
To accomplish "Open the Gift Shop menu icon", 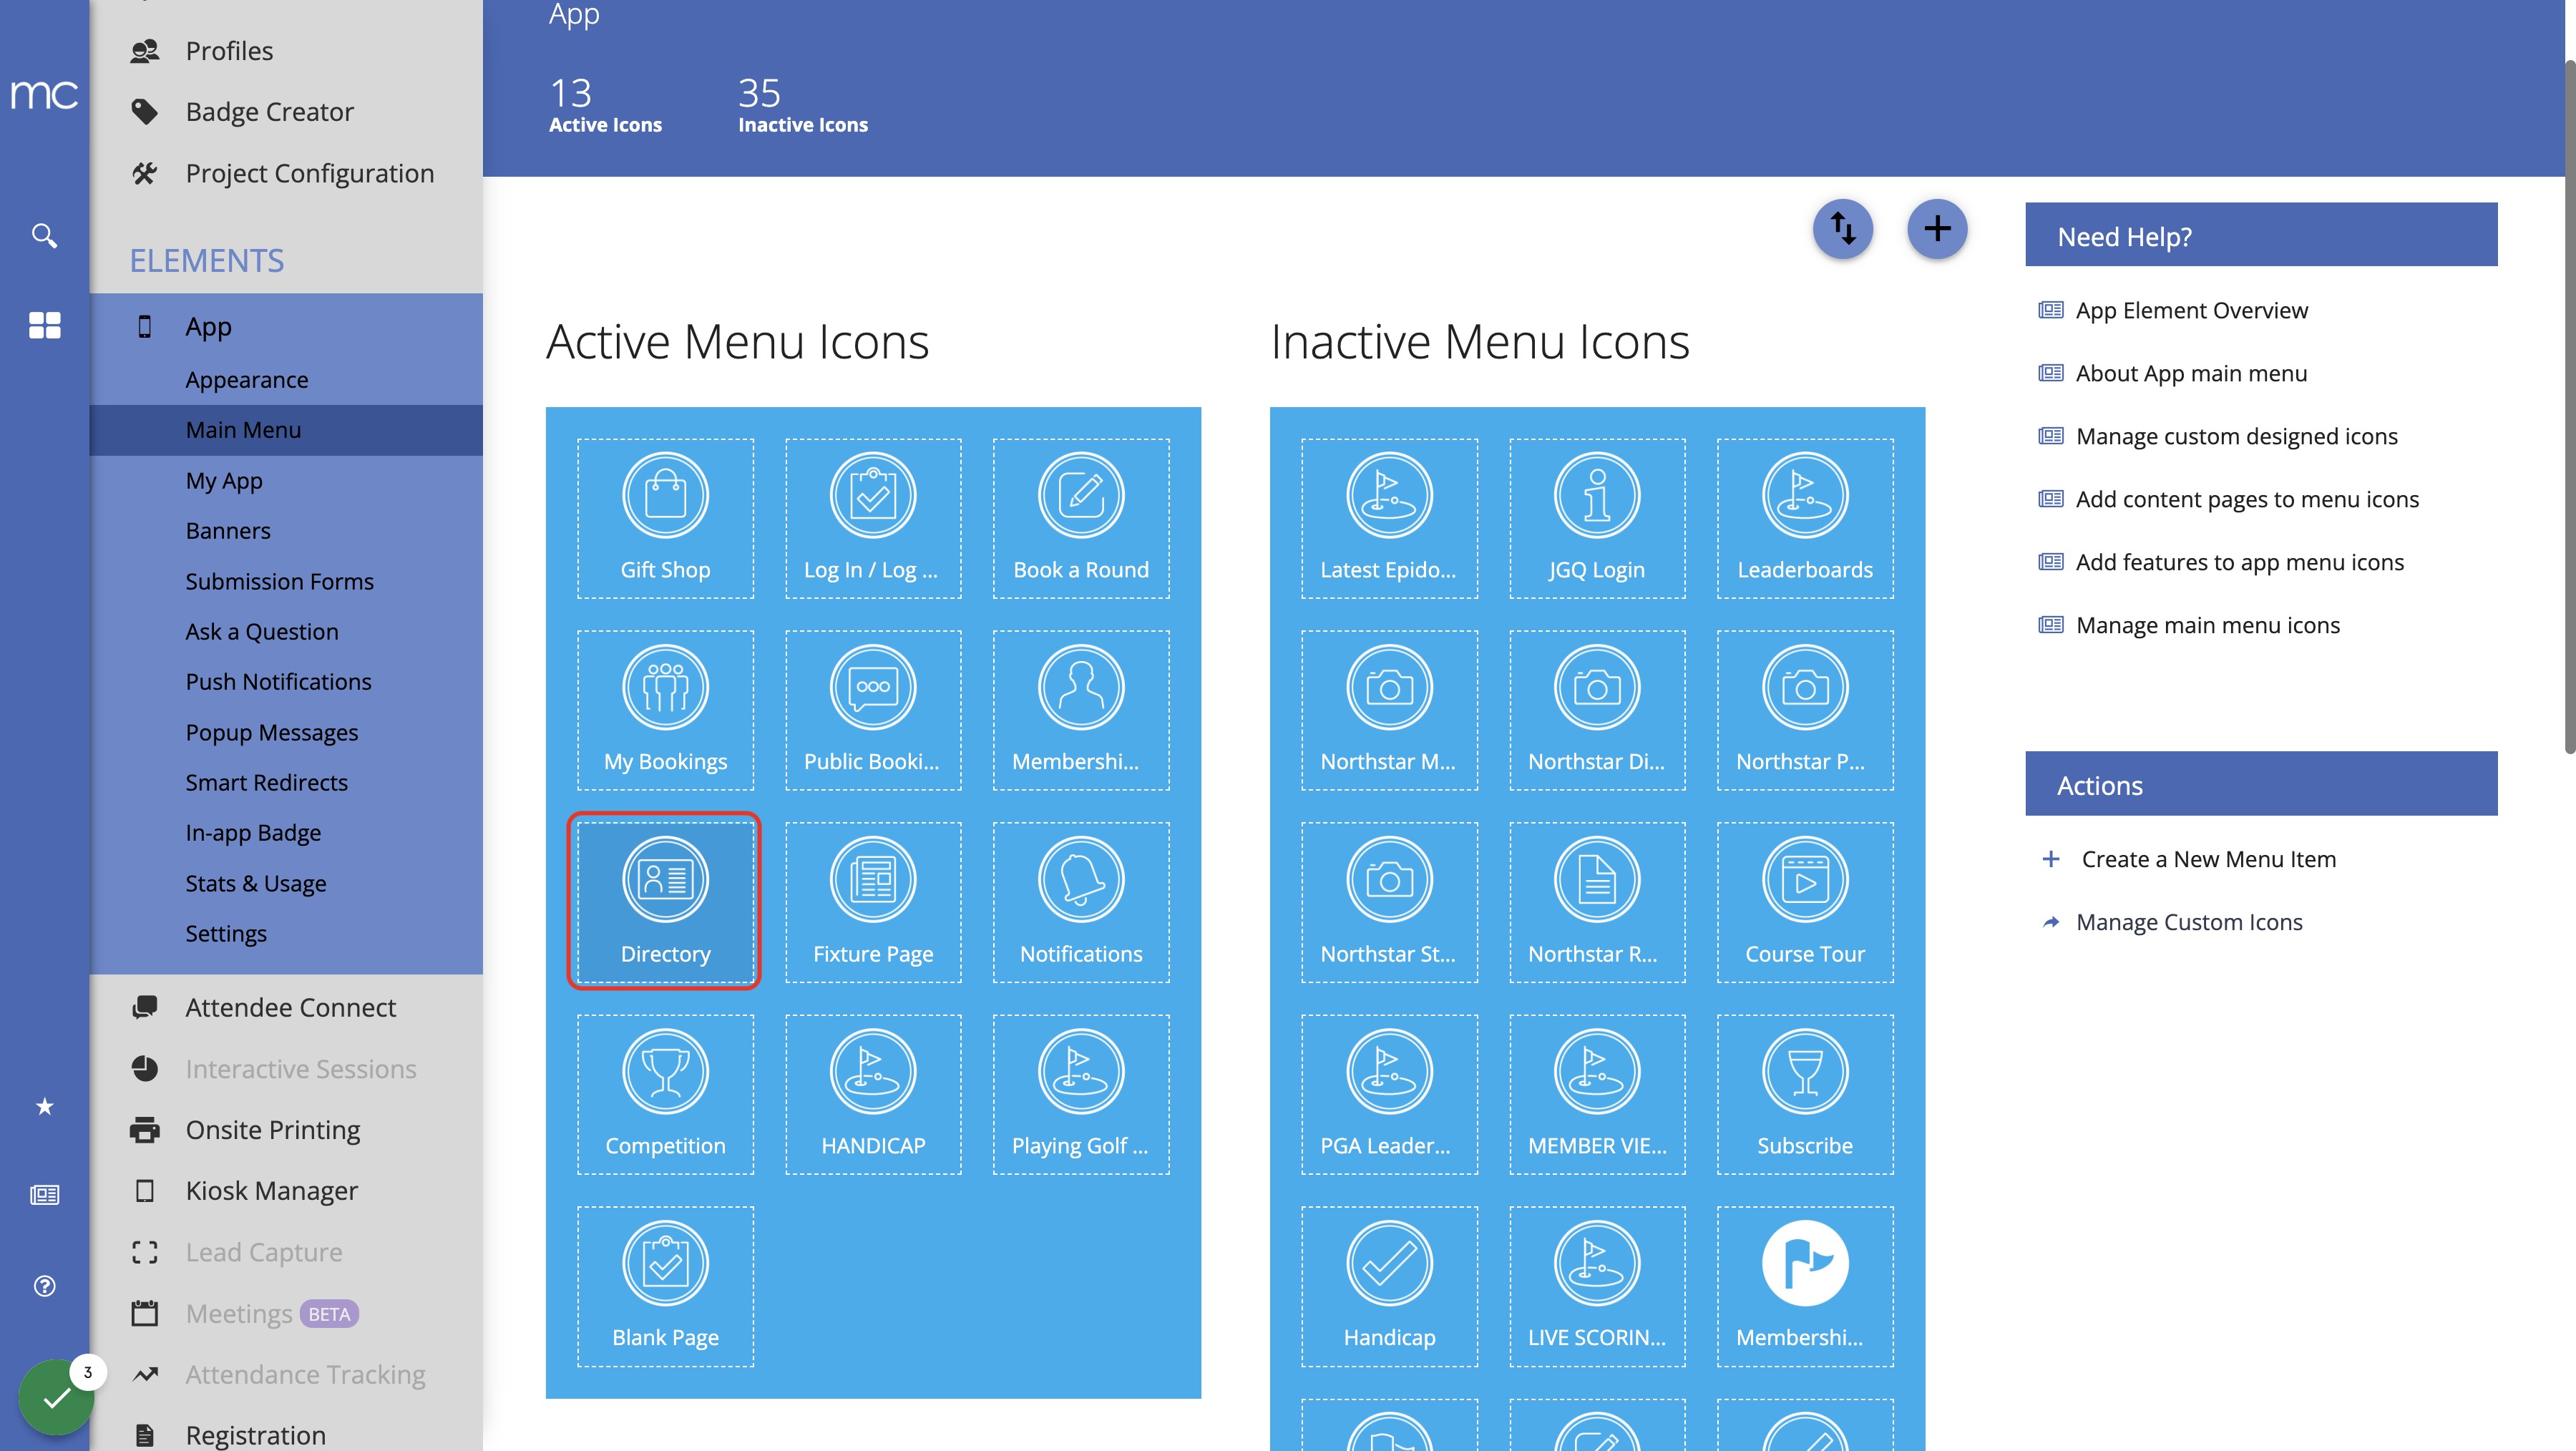I will tap(665, 518).
